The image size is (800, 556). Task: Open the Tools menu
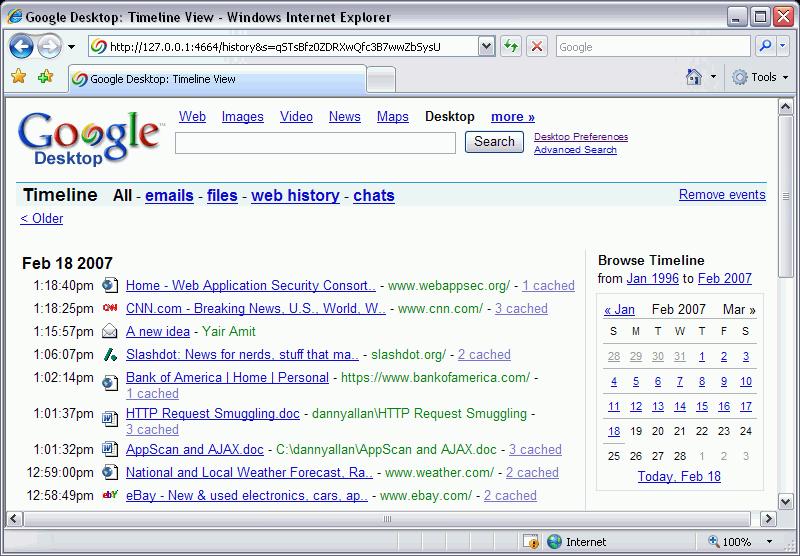point(760,77)
